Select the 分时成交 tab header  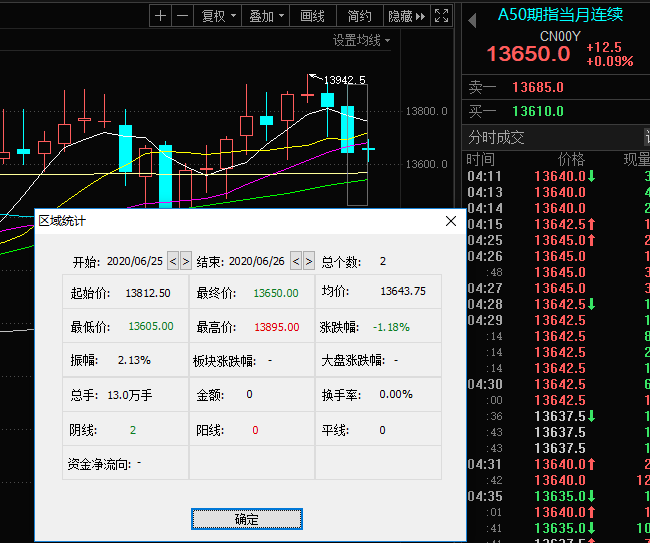click(x=496, y=137)
